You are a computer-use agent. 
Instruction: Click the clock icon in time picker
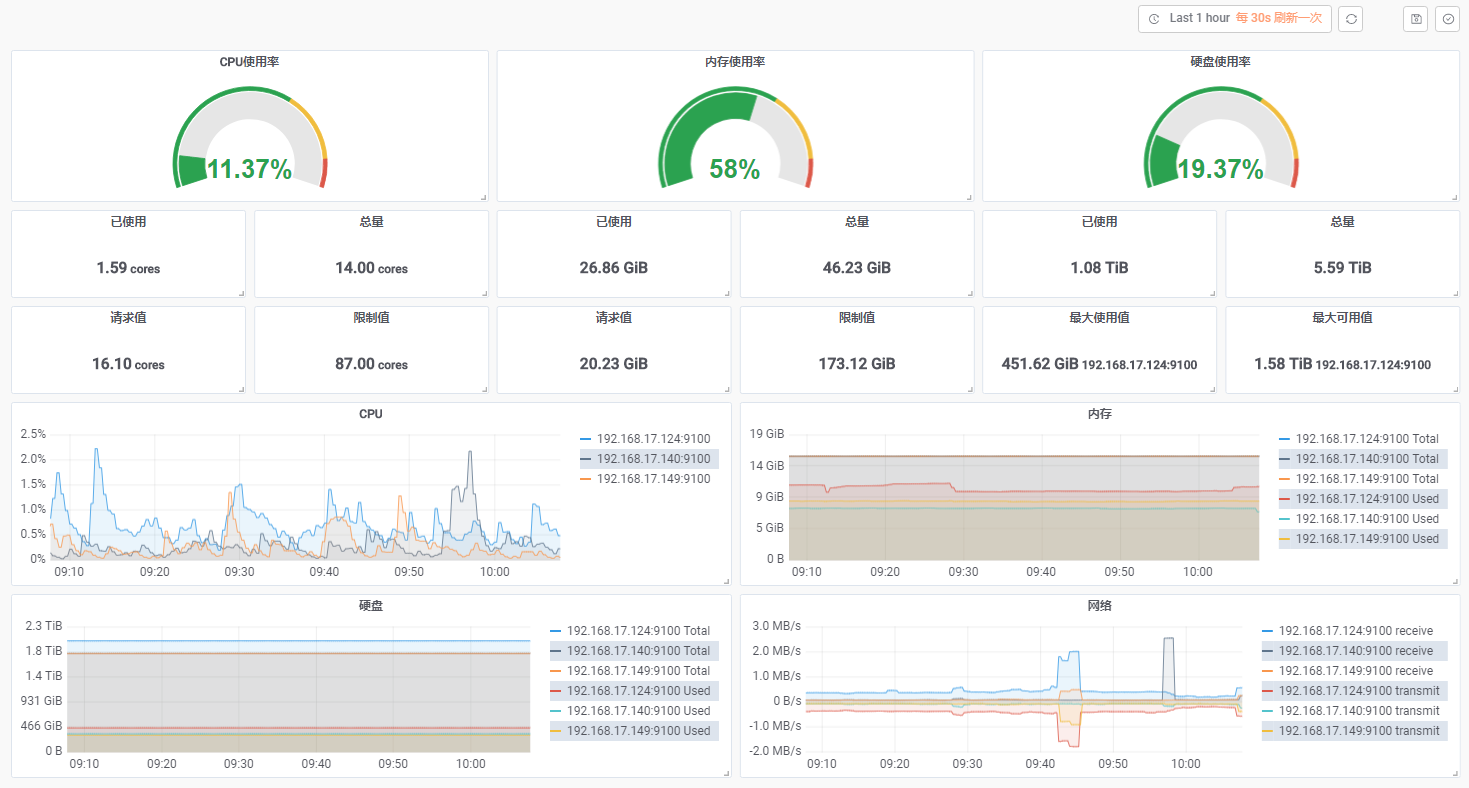(x=1154, y=19)
